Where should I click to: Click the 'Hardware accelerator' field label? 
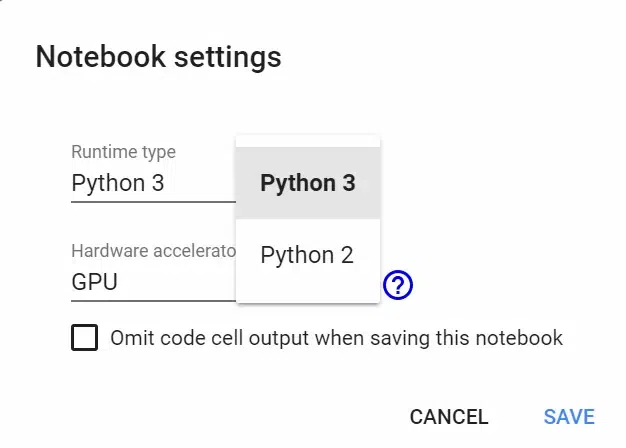point(152,251)
